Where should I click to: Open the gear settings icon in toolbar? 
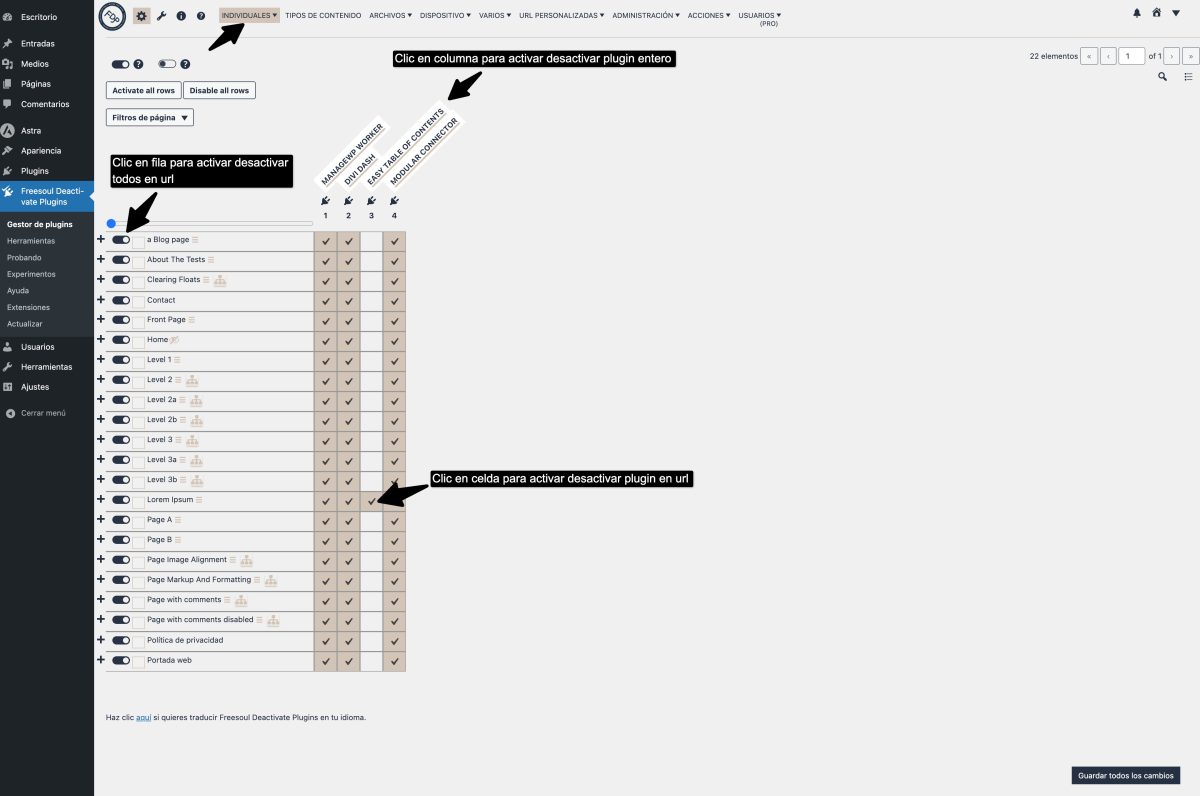[141, 16]
